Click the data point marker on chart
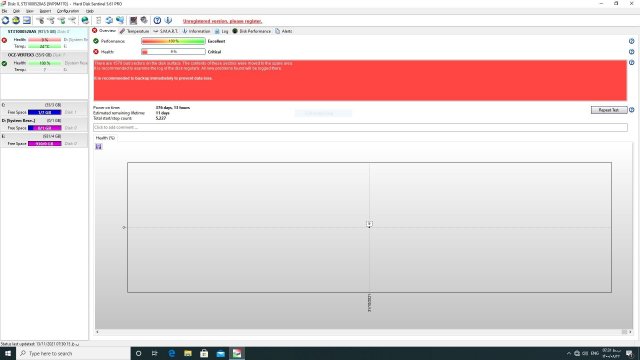Viewport: 640px width, 360px height. click(x=369, y=224)
